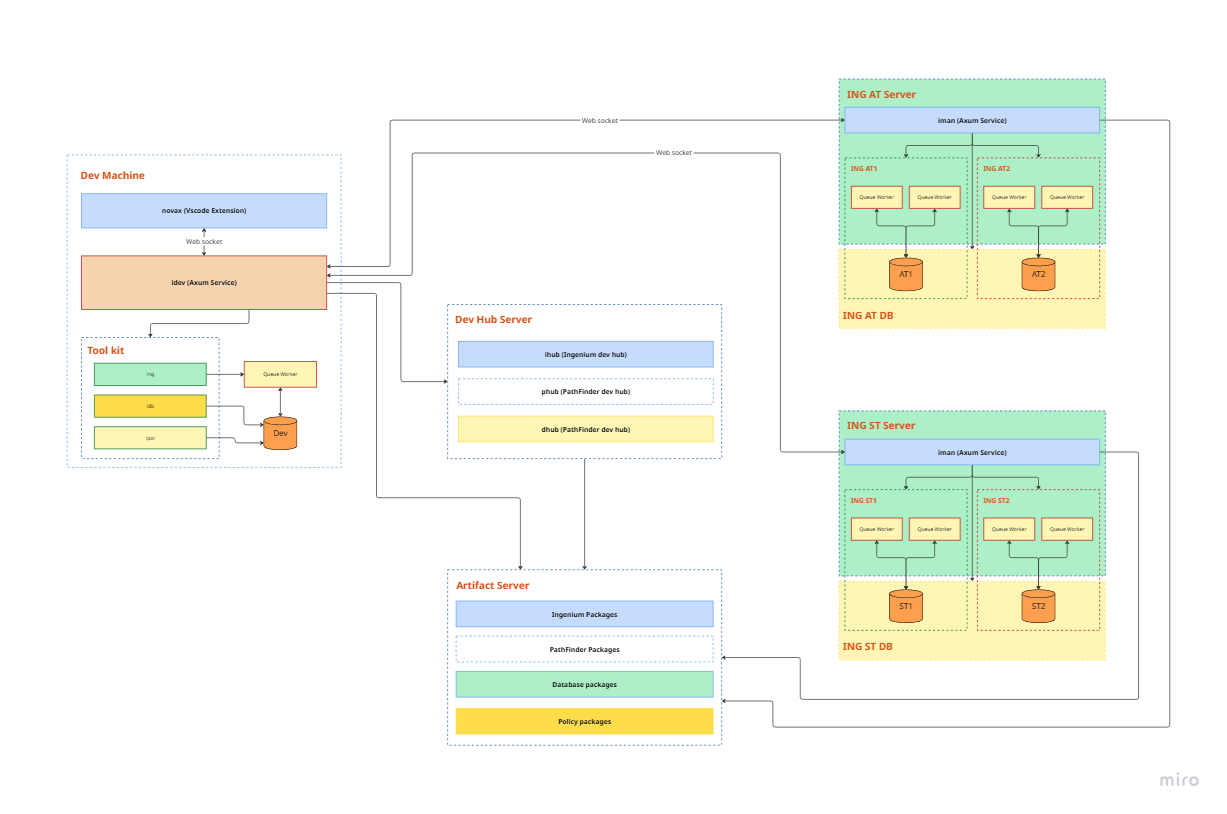Select the PathFinder Packages dashed shape
This screenshot has height=814, width=1227.
(585, 649)
